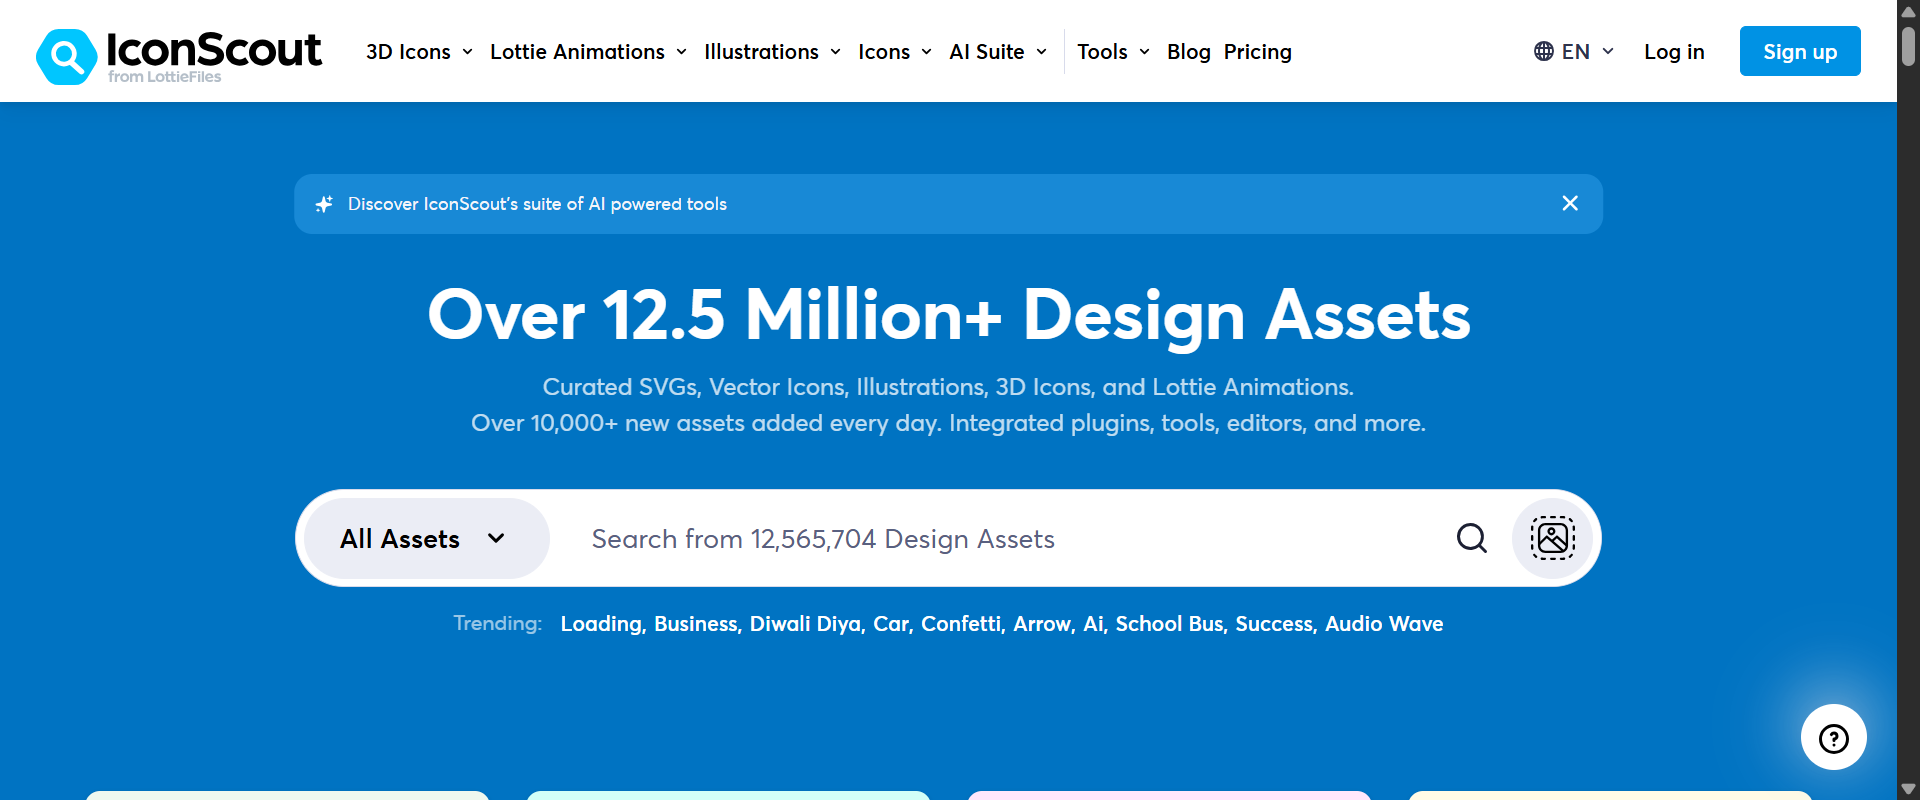Open the Pricing page
This screenshot has height=800, width=1920.
tap(1258, 52)
